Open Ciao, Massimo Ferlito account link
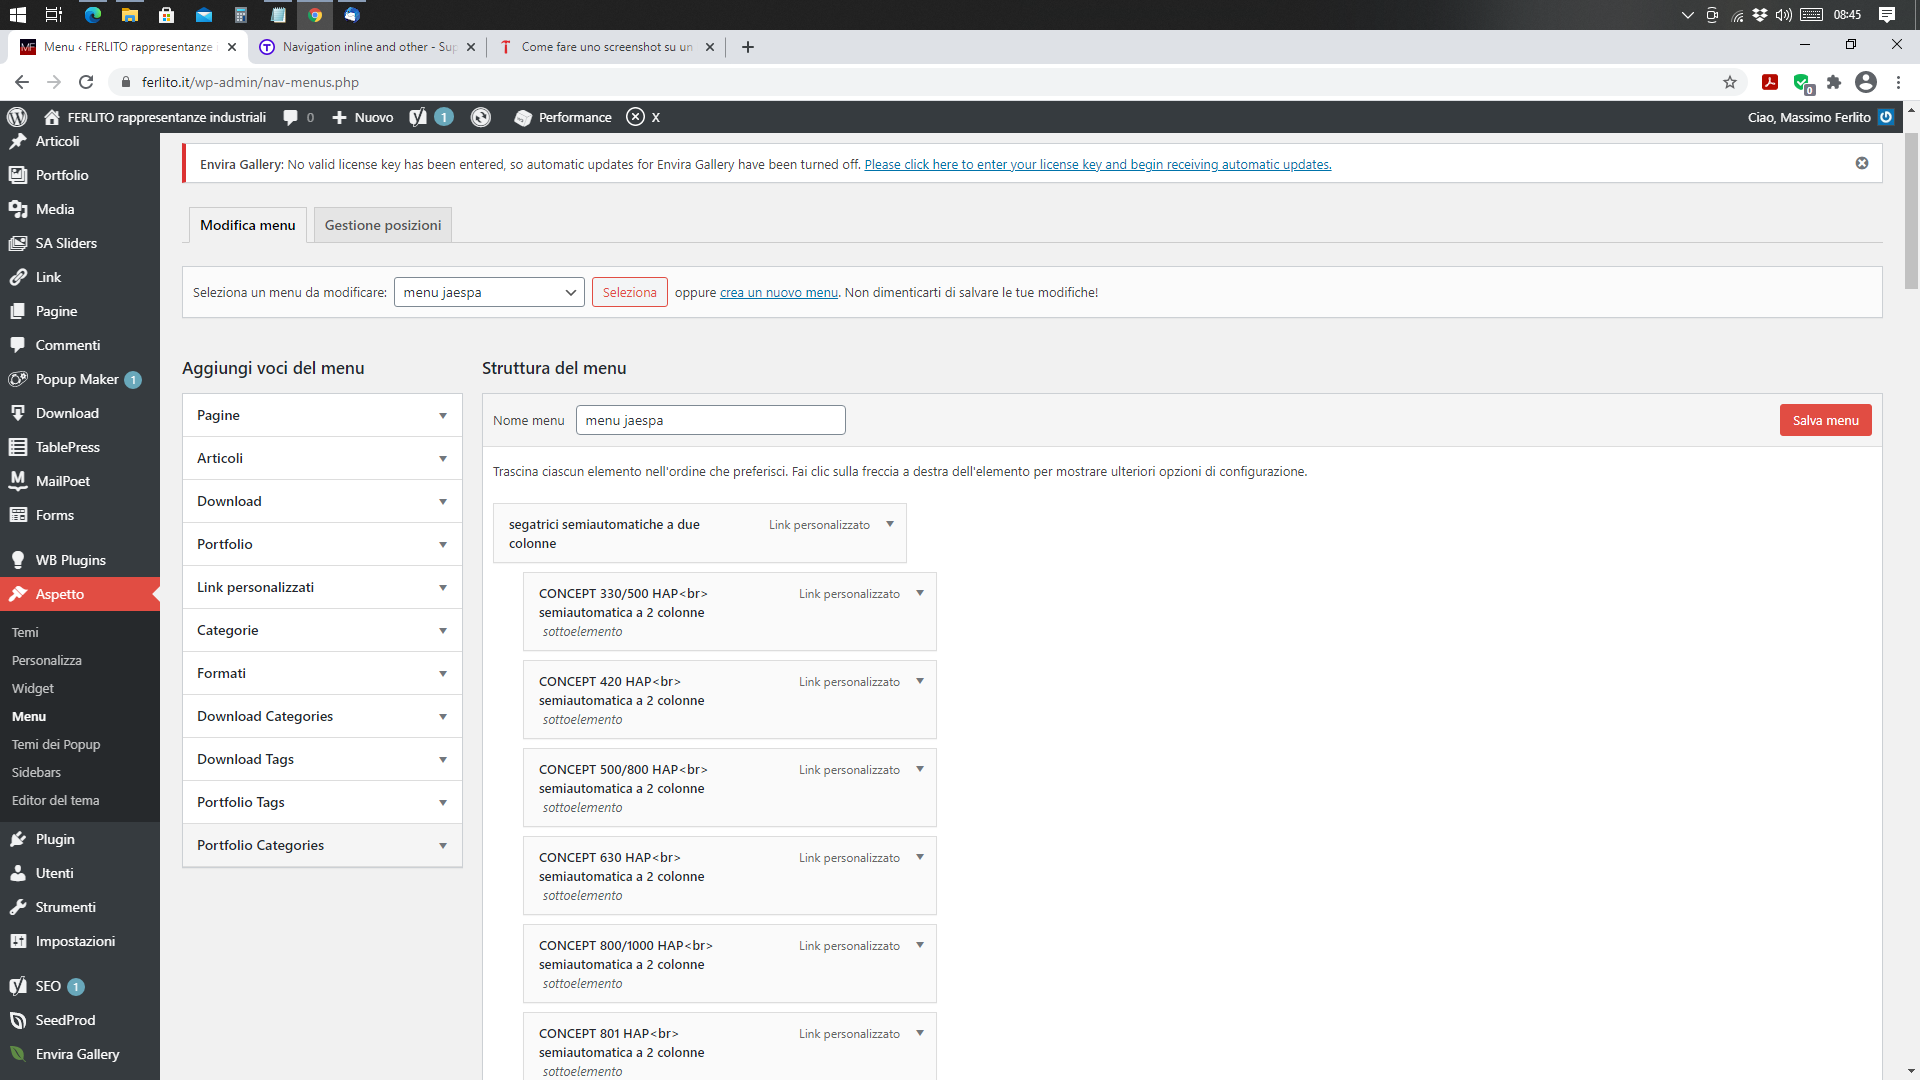This screenshot has width=1920, height=1080. [1820, 117]
